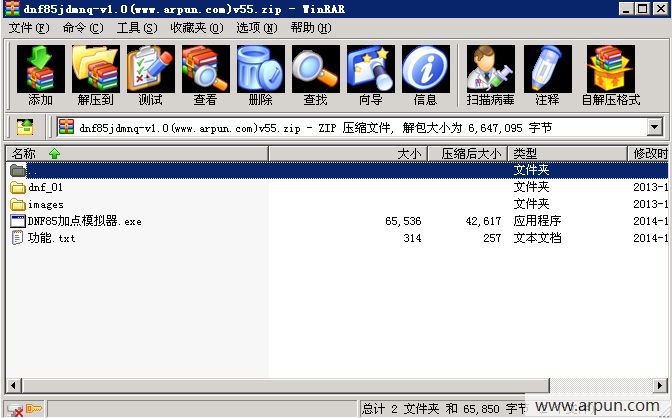This screenshot has height=418, width=672.
Task: Click the 功能.txt document icon
Action: (x=18, y=238)
